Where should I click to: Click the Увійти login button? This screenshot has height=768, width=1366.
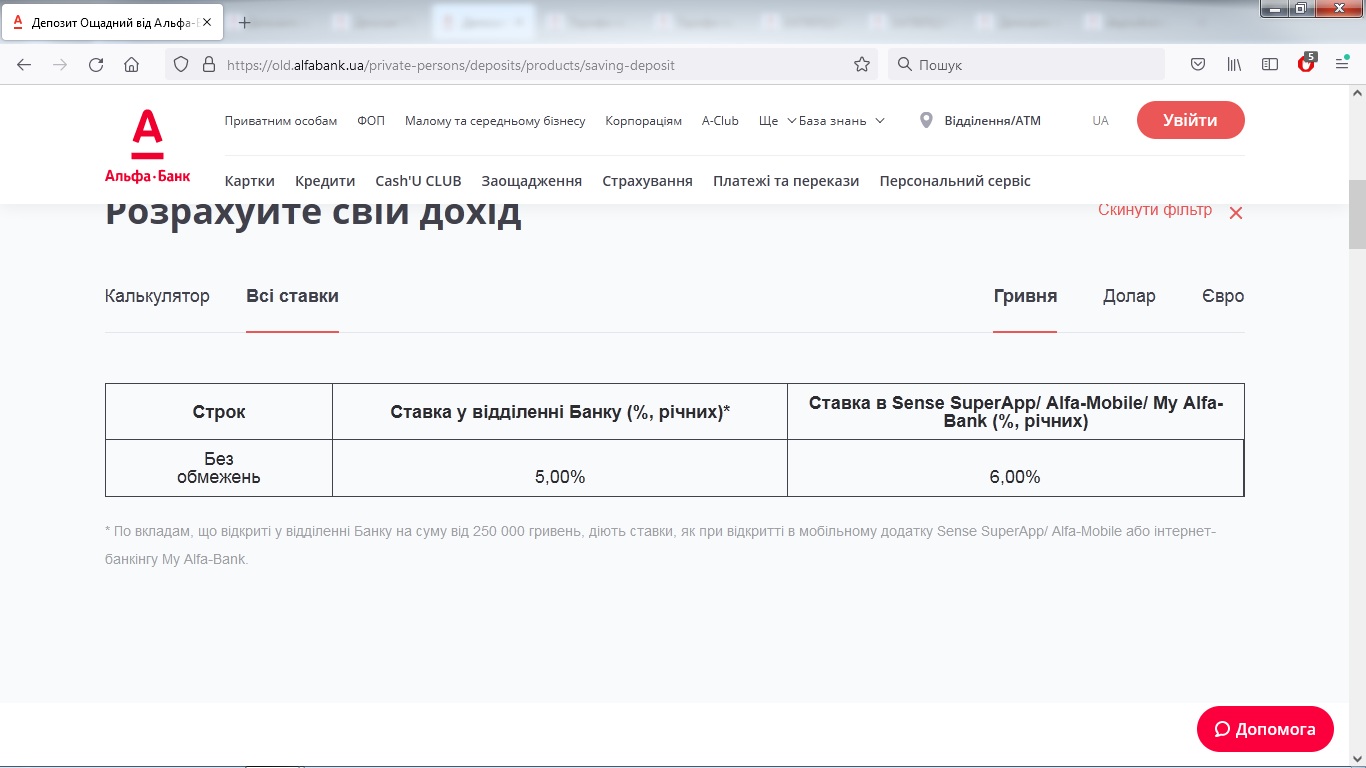click(1190, 120)
